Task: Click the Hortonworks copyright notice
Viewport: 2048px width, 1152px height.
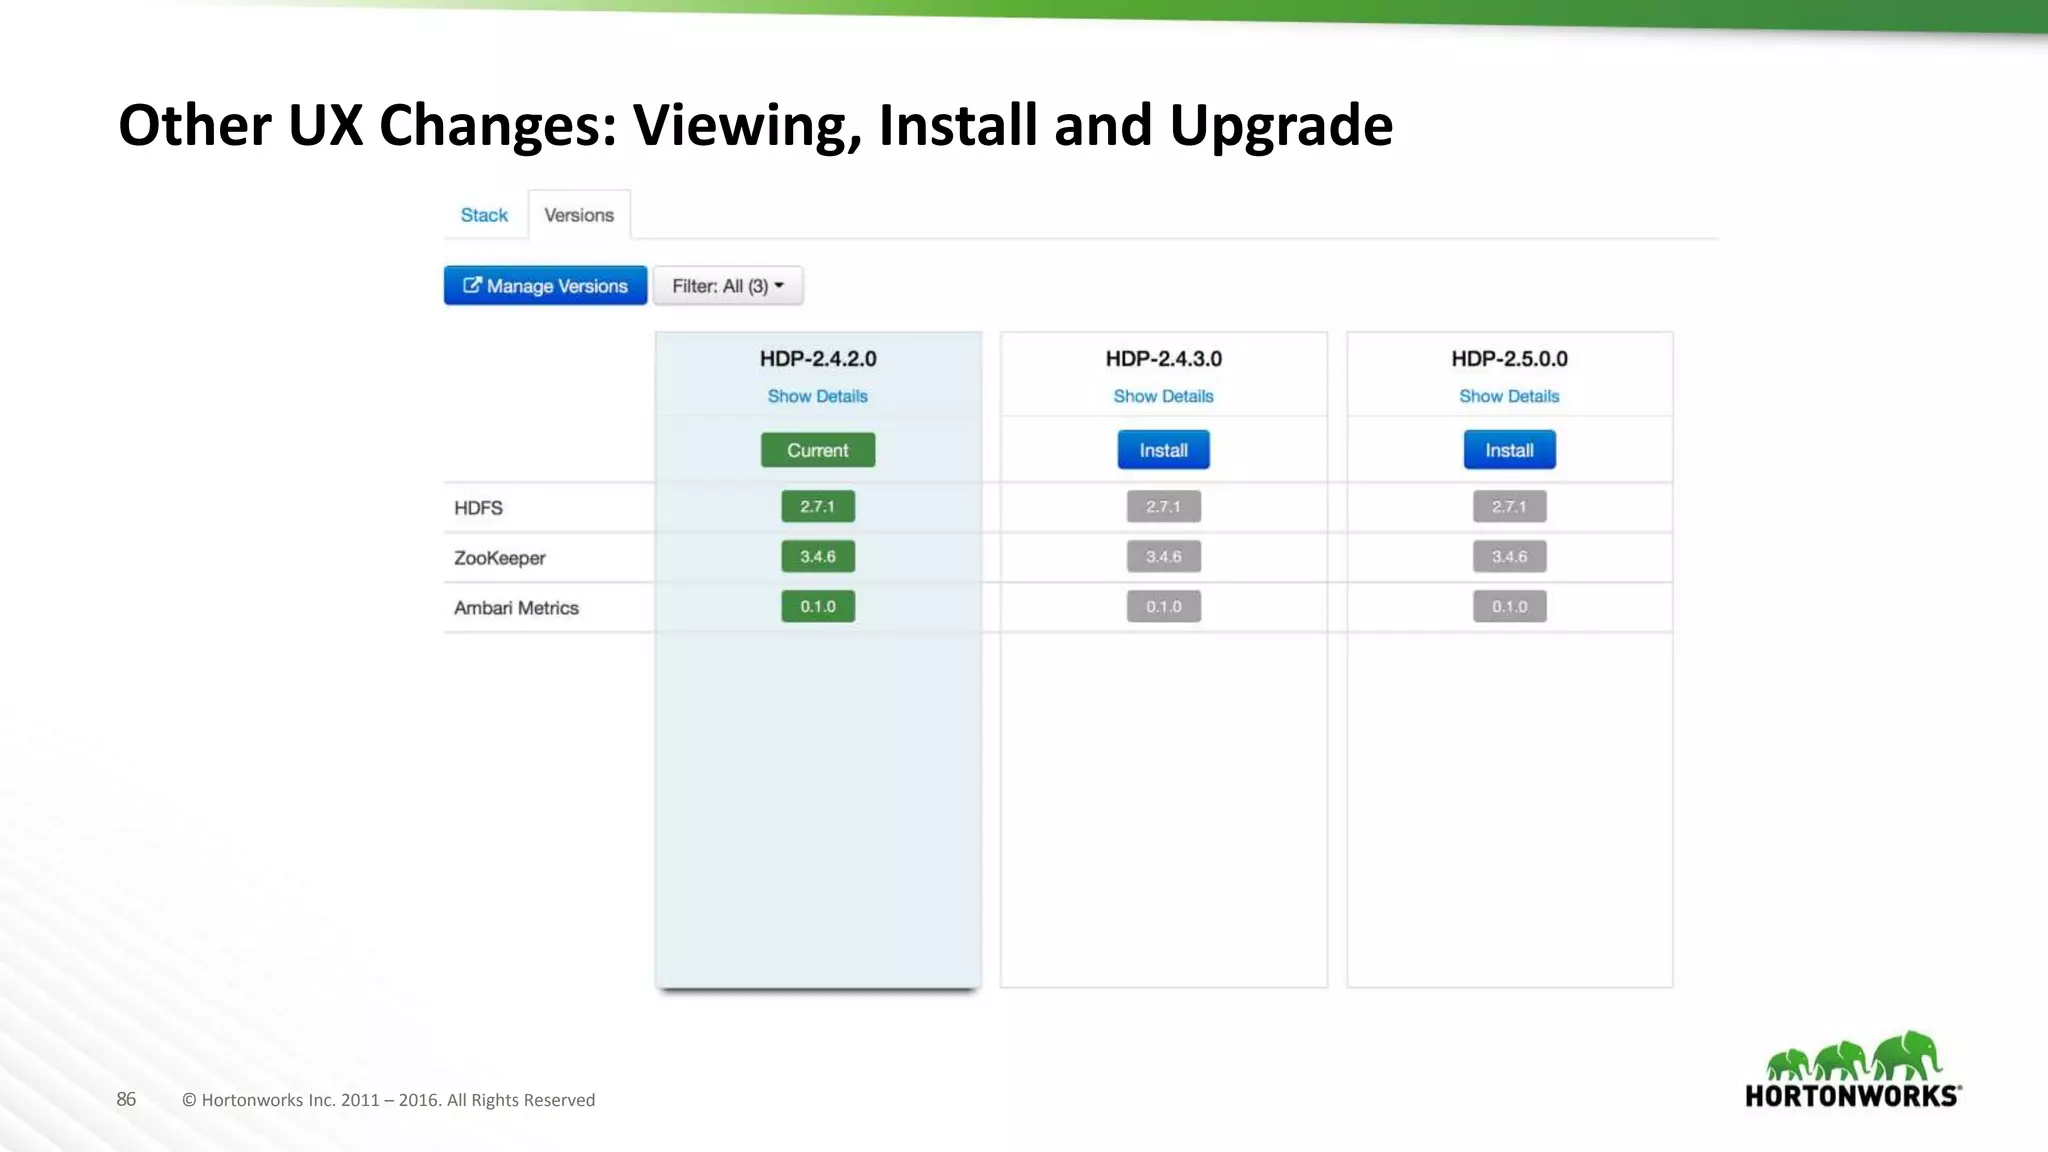Action: [388, 1100]
